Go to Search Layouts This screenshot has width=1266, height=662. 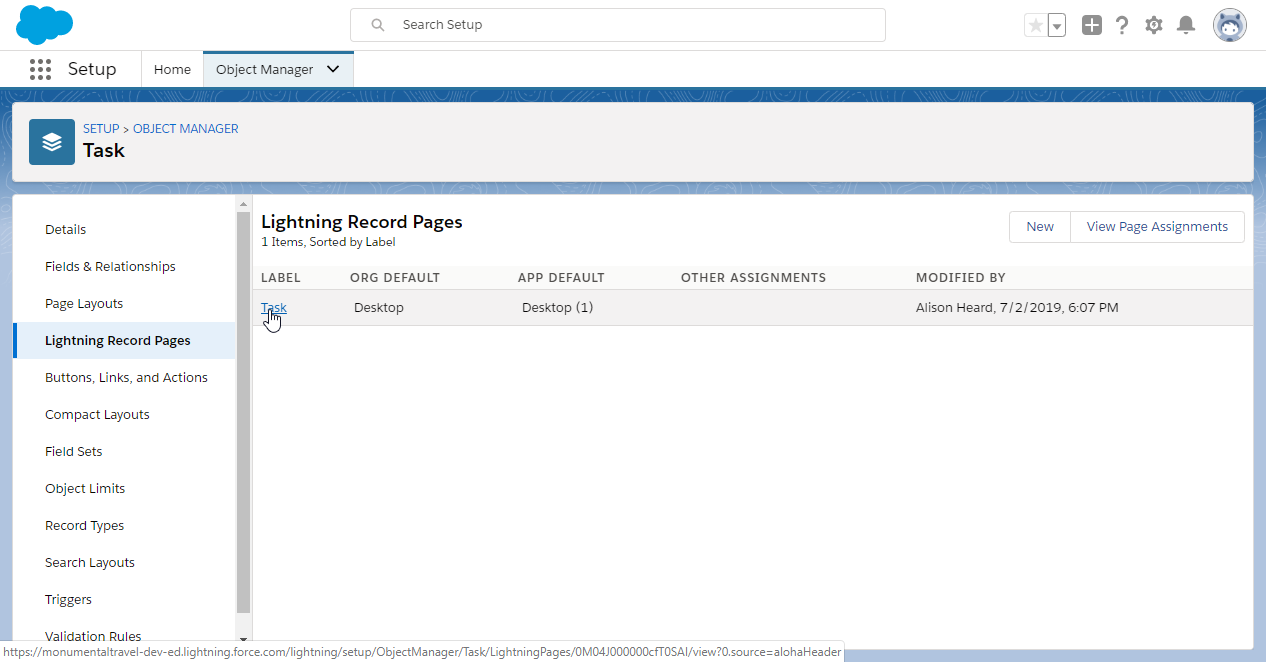[x=90, y=563]
